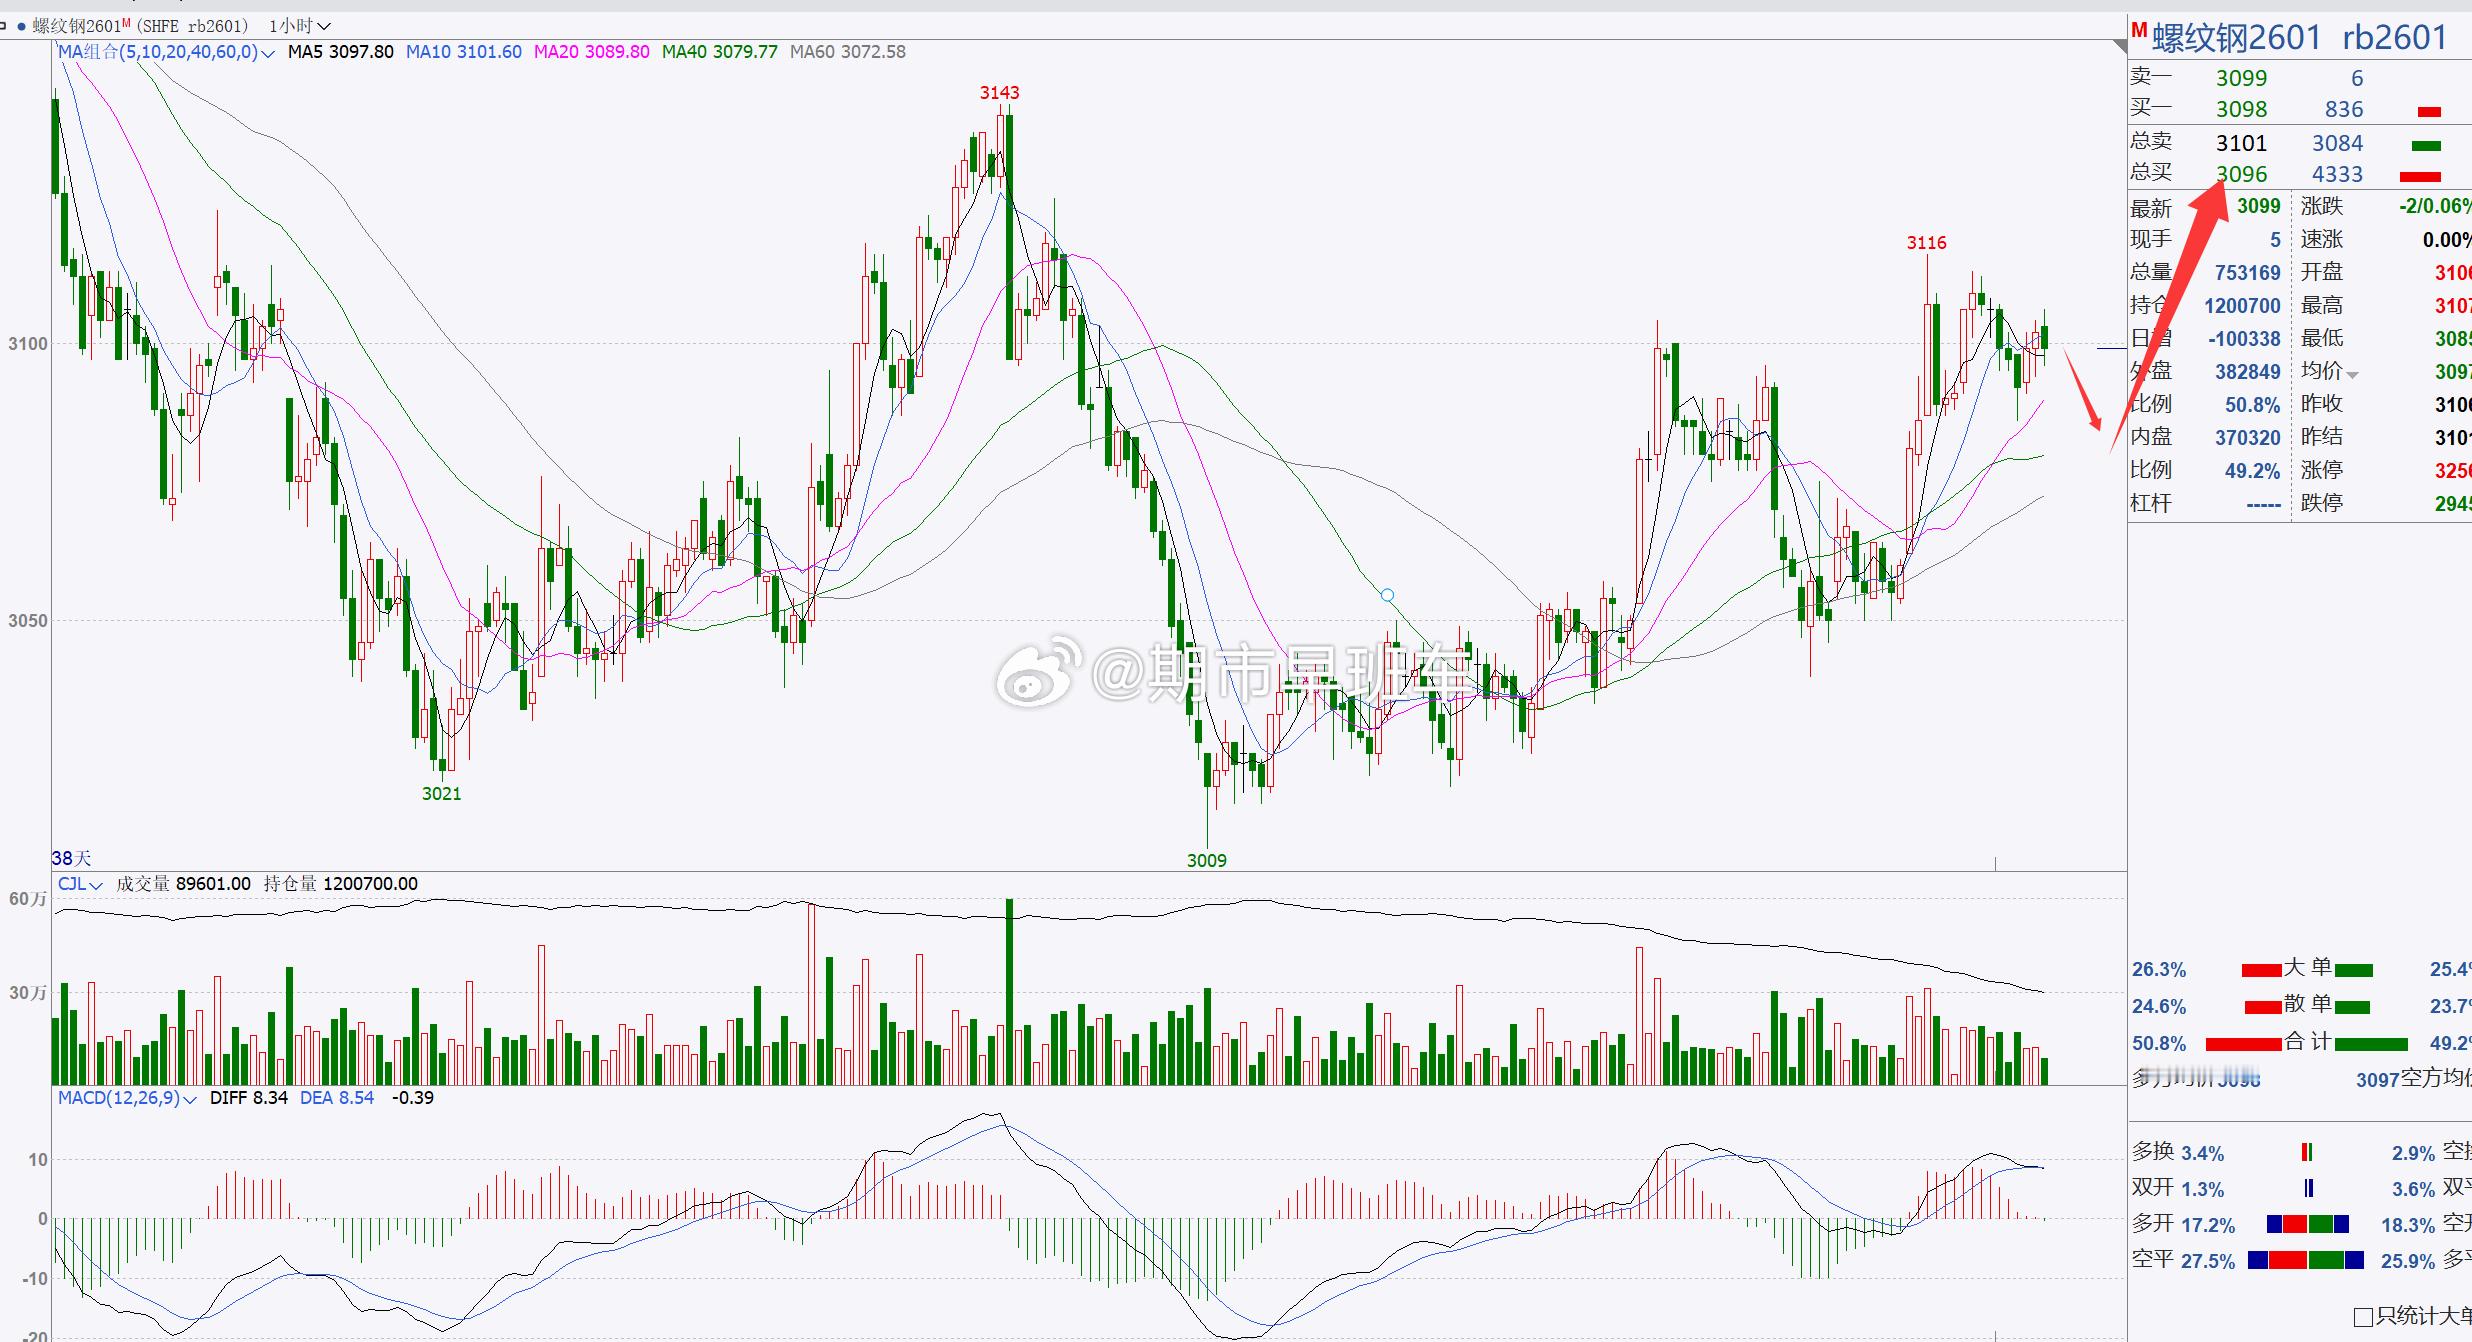
Task: Click the green bar next to 总卖 volume
Action: [x=2426, y=145]
